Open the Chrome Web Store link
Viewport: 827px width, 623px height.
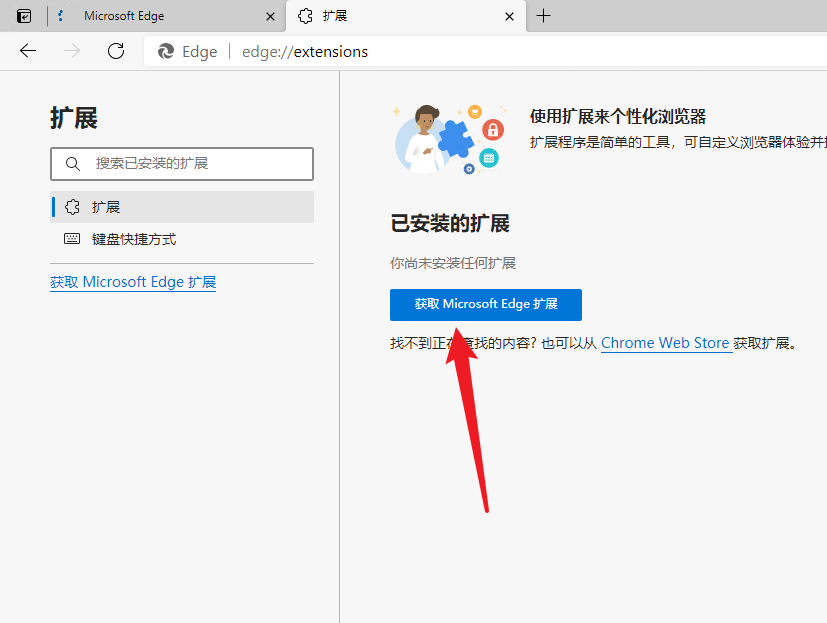pos(665,343)
